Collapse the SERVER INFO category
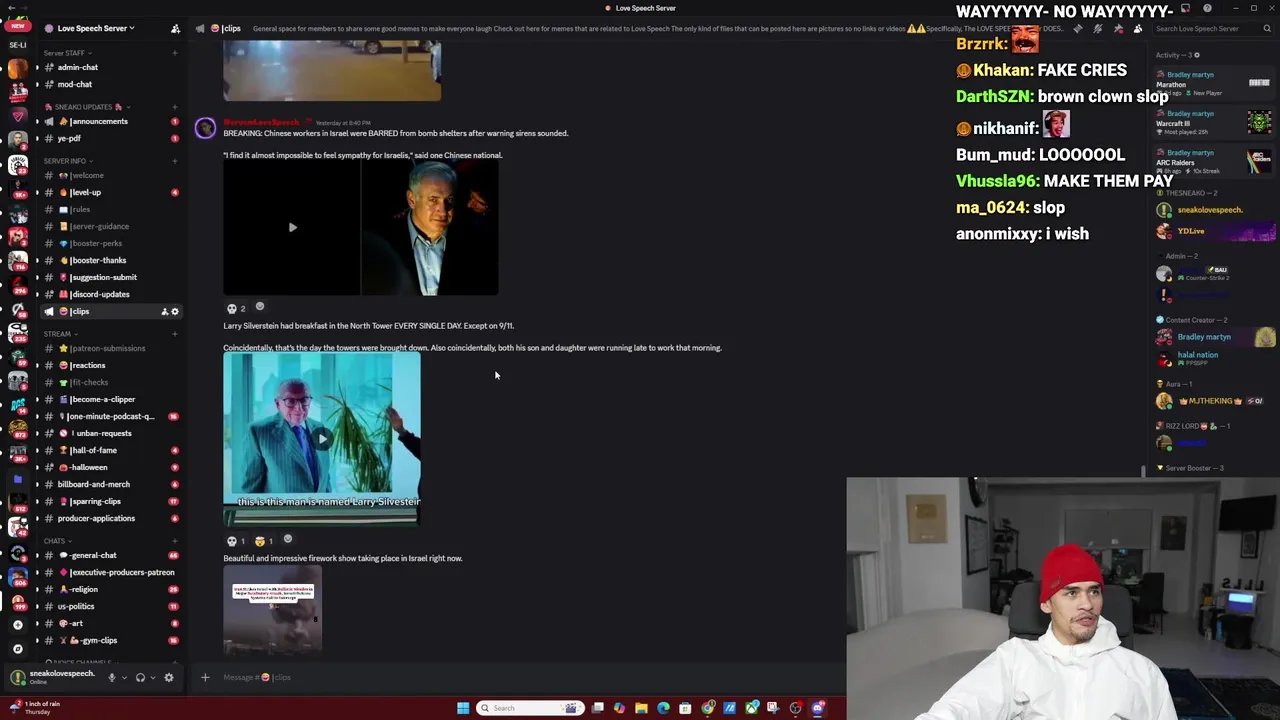Screen dimensions: 1280x720 (66, 161)
